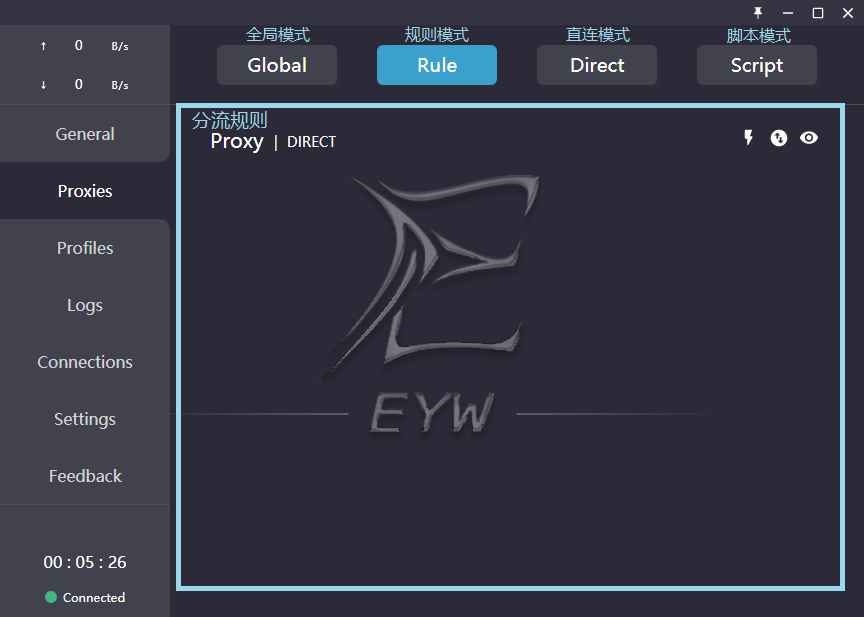This screenshot has height=617, width=864.
Task: Go to the Proxies section
Action: [x=85, y=191]
